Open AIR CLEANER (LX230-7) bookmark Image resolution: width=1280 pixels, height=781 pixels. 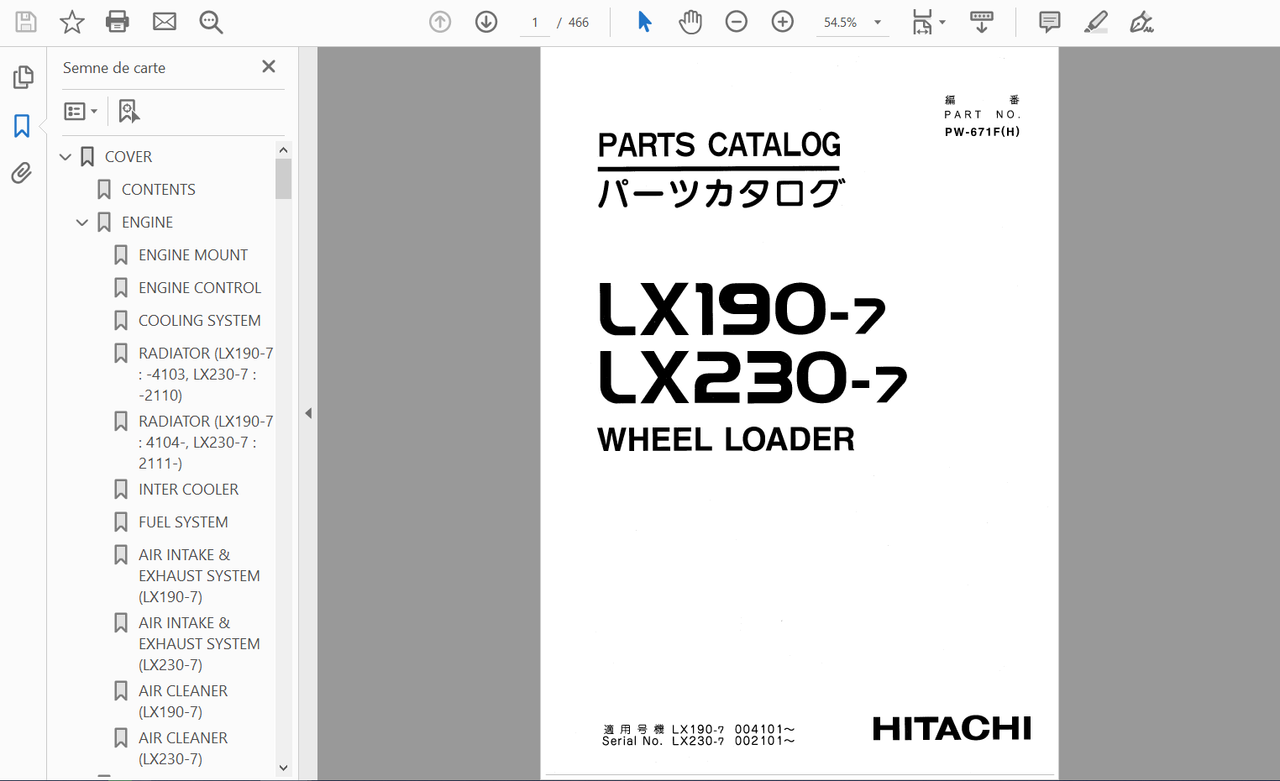point(183,748)
